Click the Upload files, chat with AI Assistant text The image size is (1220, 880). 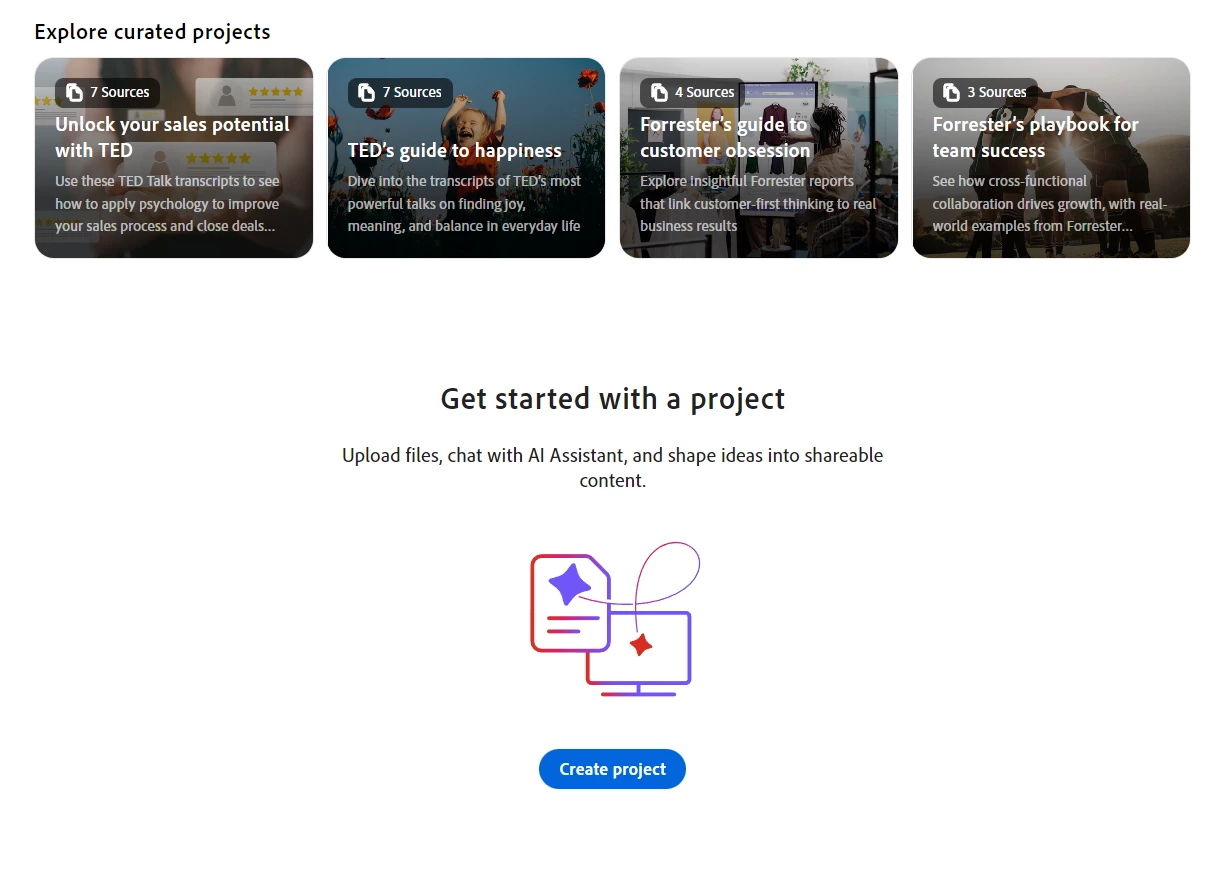tap(613, 468)
